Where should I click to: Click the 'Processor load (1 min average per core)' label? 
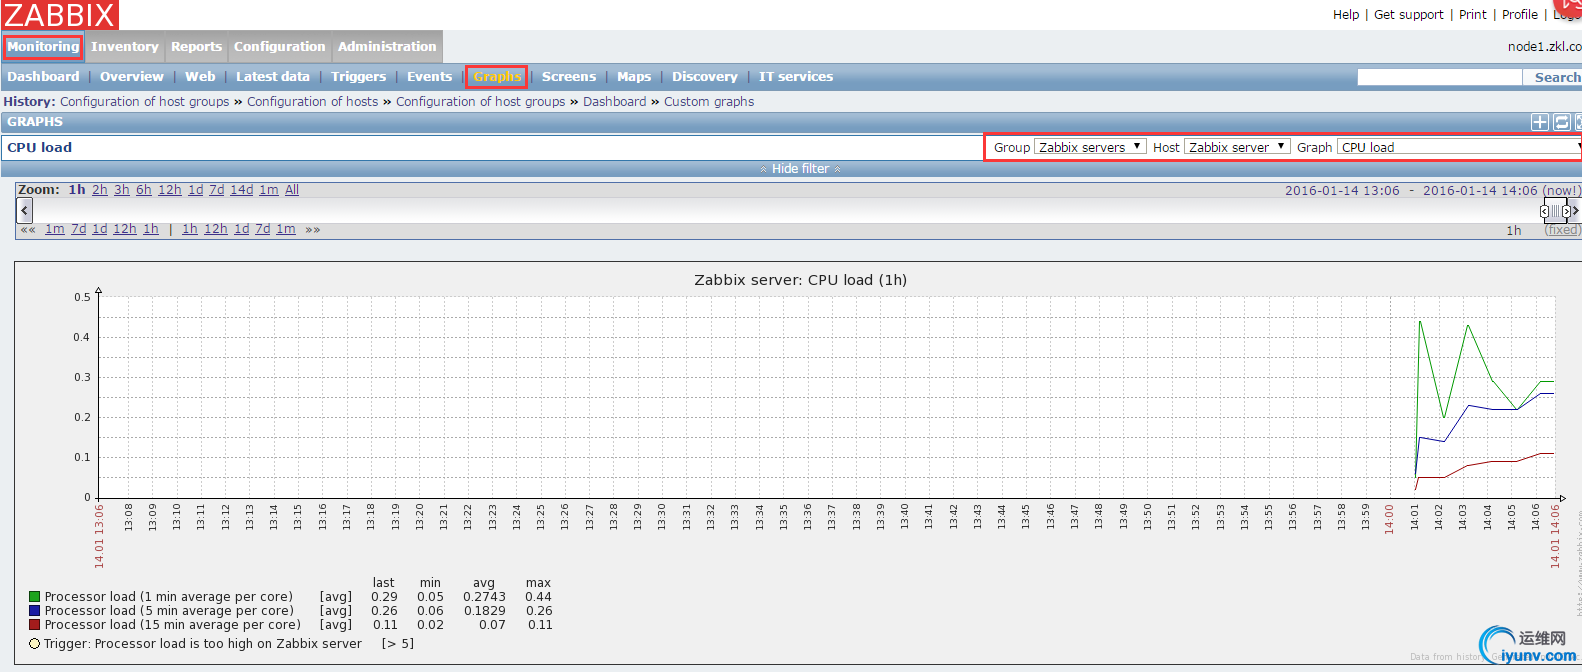coord(169,597)
